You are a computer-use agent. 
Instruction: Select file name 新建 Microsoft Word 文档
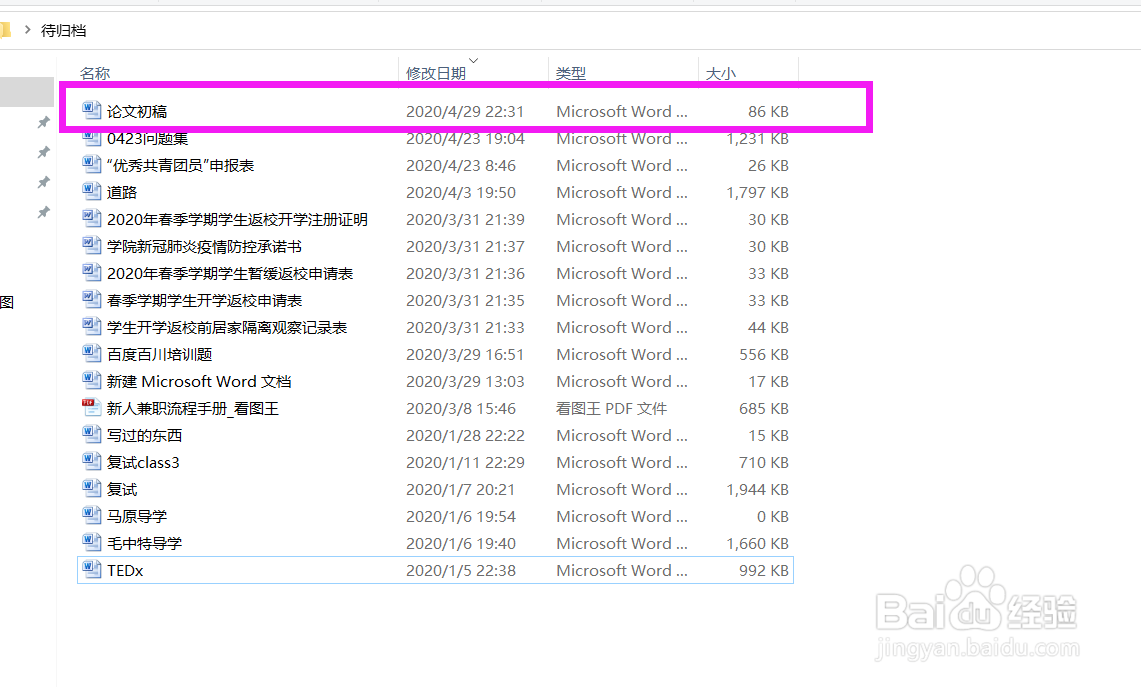(x=199, y=381)
